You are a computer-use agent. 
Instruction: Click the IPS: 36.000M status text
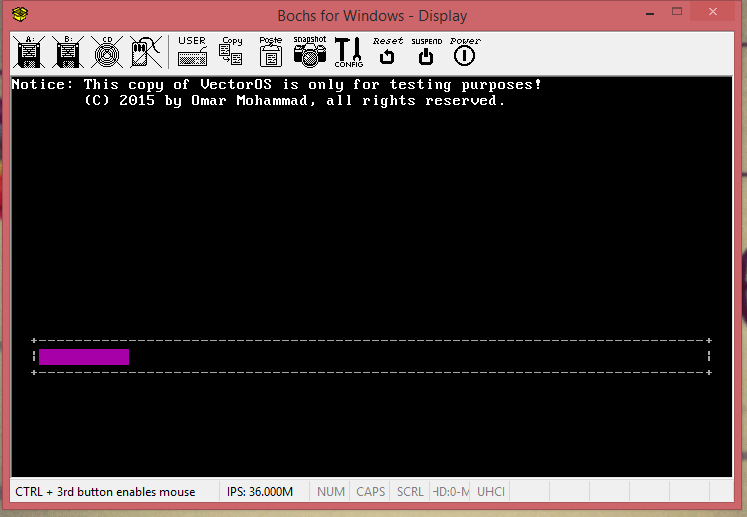pyautogui.click(x=260, y=492)
